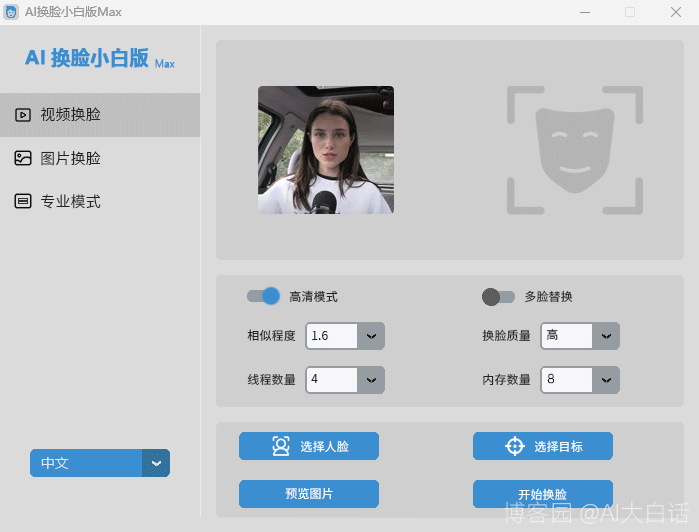Viewport: 699px width, 532px height.
Task: Expand the 内存数量 dropdown arrow
Action: [x=606, y=380]
